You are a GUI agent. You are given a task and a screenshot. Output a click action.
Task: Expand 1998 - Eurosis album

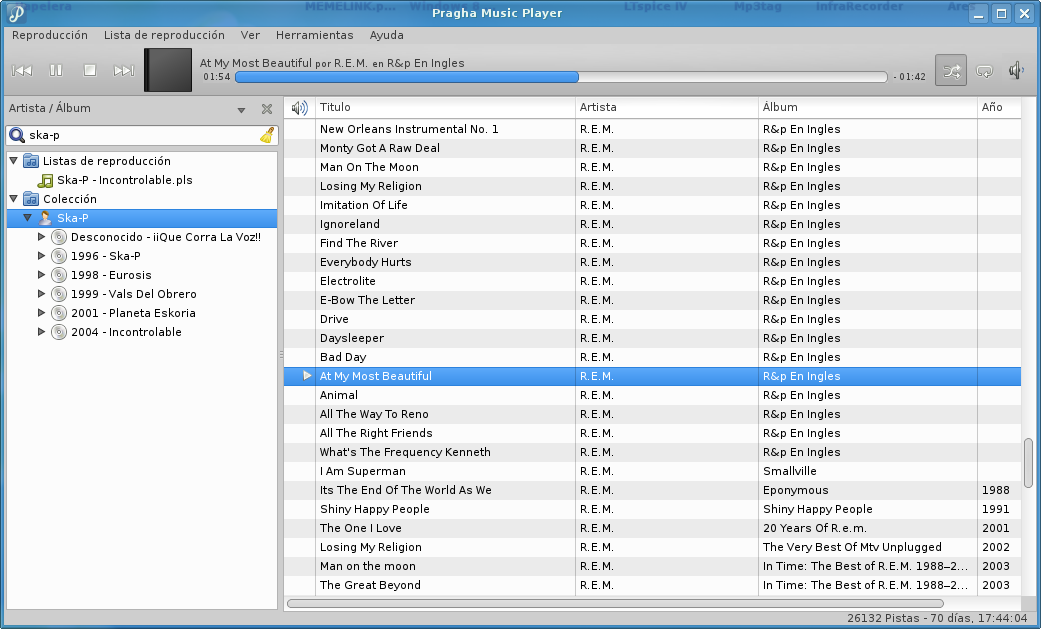[41, 275]
